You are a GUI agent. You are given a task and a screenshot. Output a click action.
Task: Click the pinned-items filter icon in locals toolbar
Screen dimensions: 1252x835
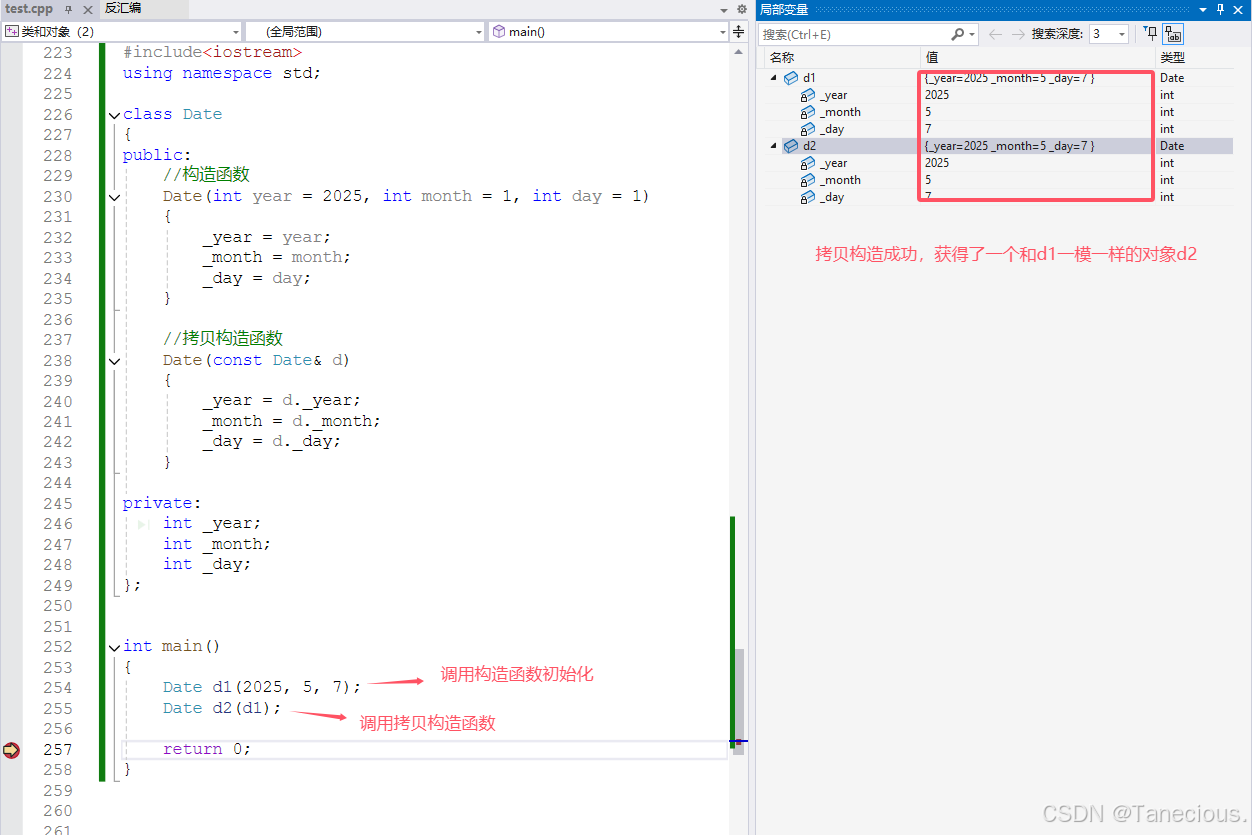pos(1151,34)
